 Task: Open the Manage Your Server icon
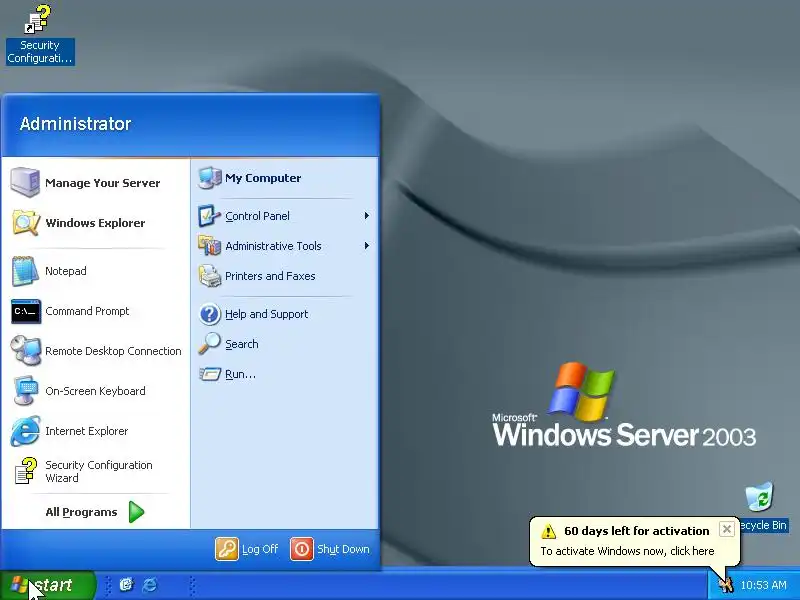click(25, 182)
